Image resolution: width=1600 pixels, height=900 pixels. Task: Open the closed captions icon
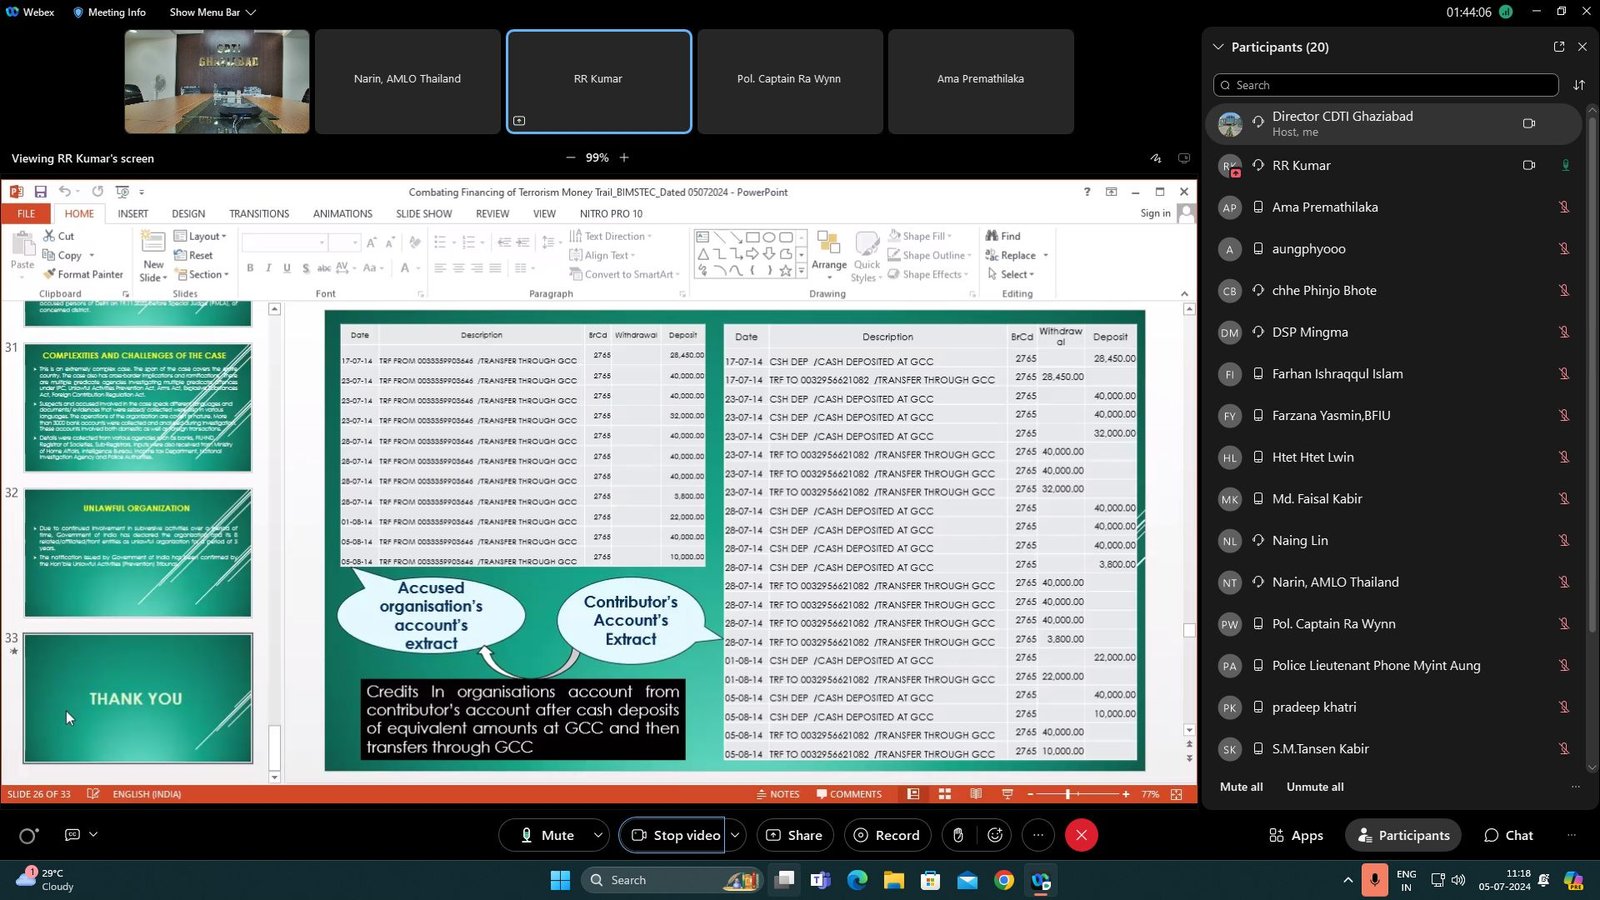[72, 835]
